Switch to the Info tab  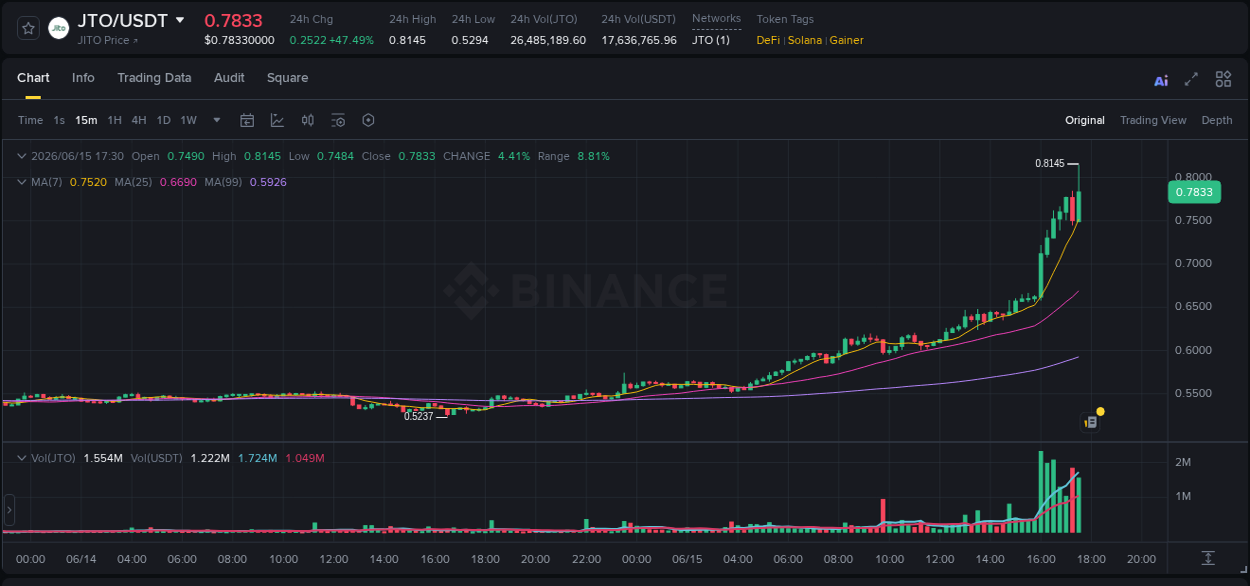tap(83, 78)
